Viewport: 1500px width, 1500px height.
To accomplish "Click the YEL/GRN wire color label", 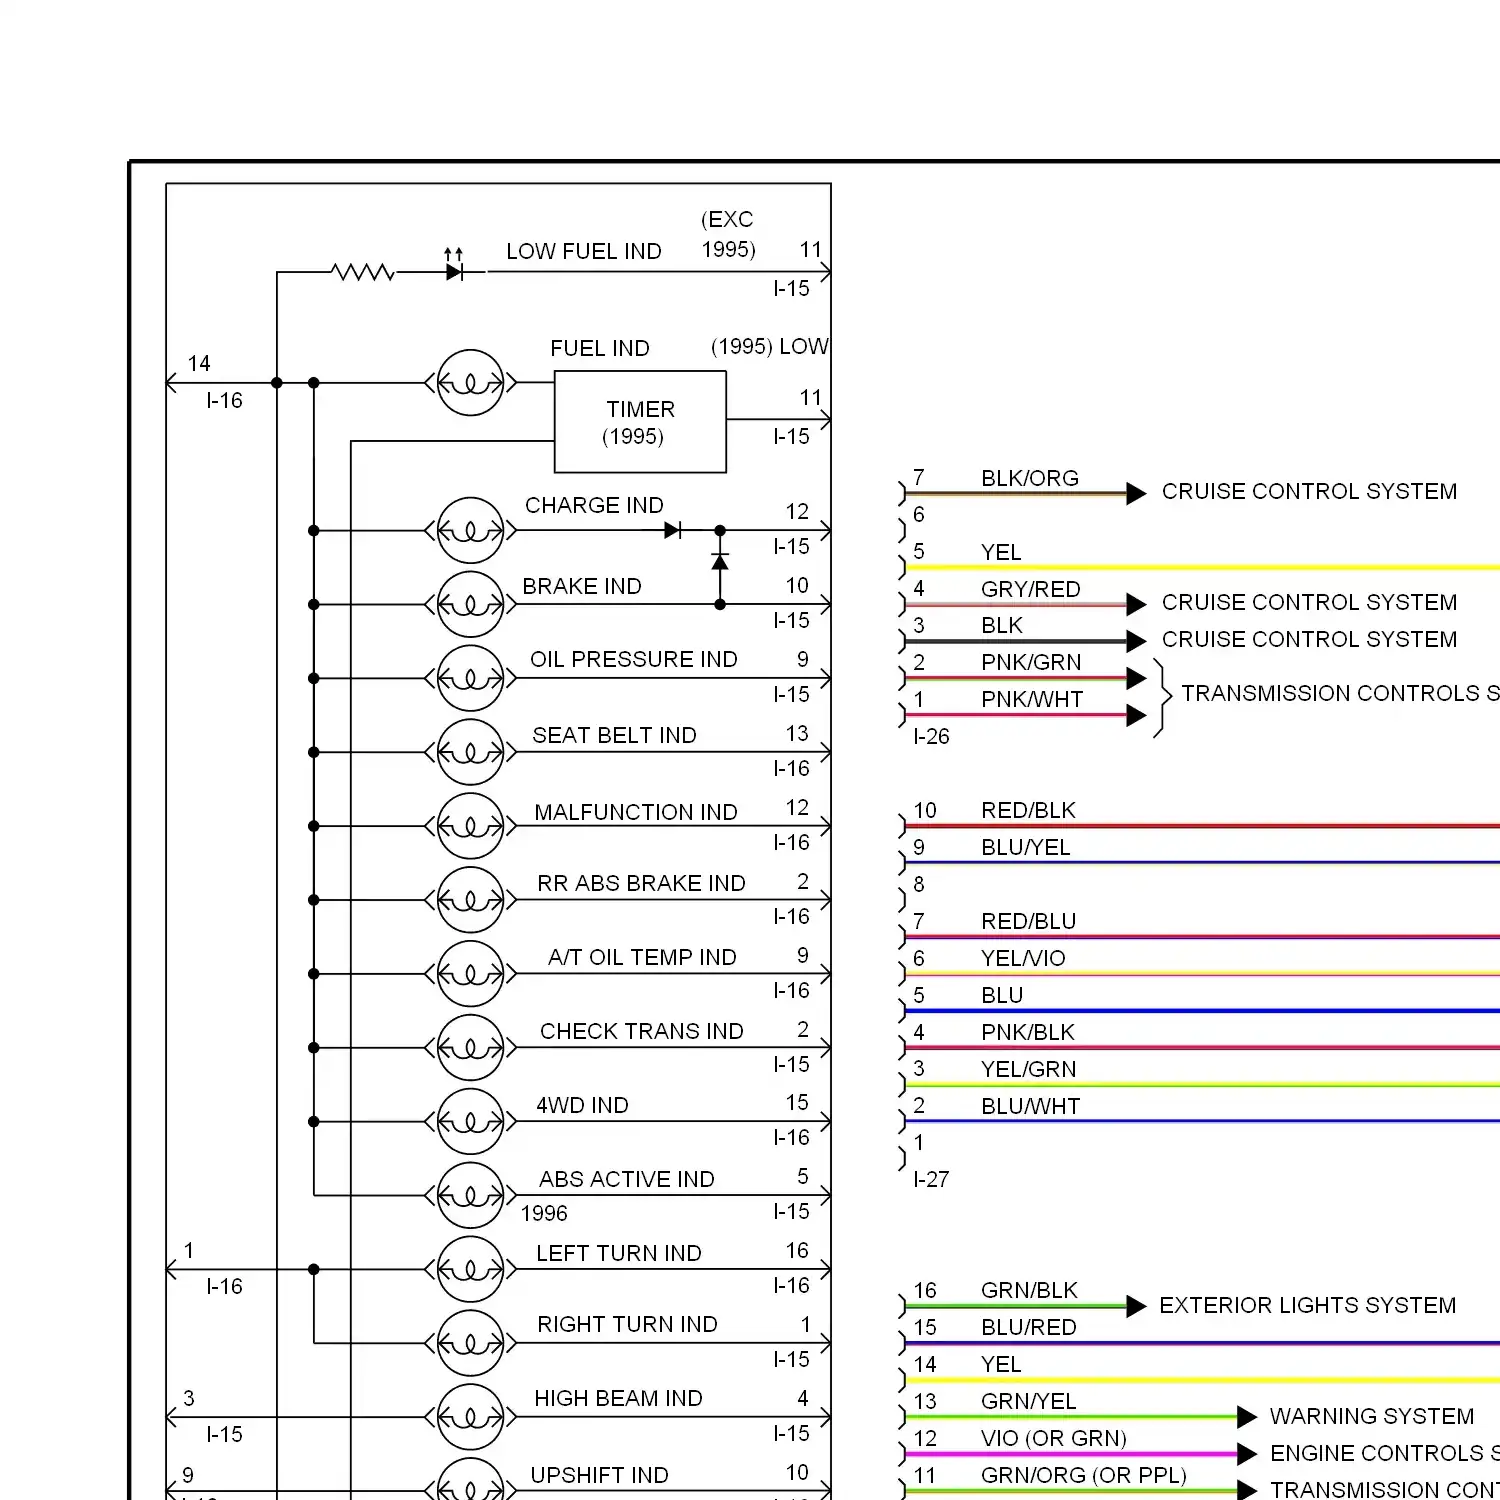I will (1029, 1069).
